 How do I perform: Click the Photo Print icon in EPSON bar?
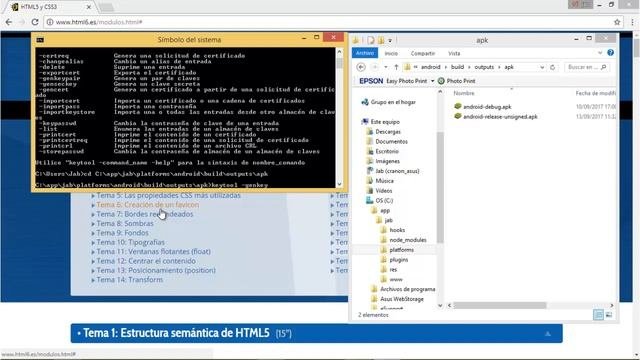click(x=441, y=81)
